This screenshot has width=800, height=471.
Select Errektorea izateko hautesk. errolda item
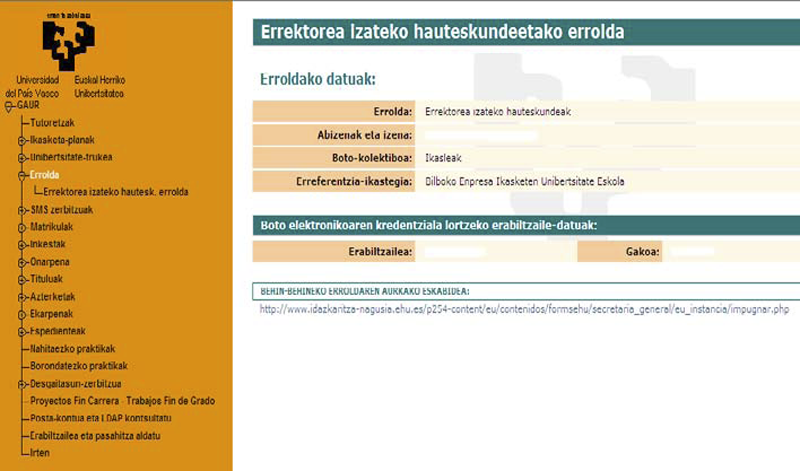(116, 192)
